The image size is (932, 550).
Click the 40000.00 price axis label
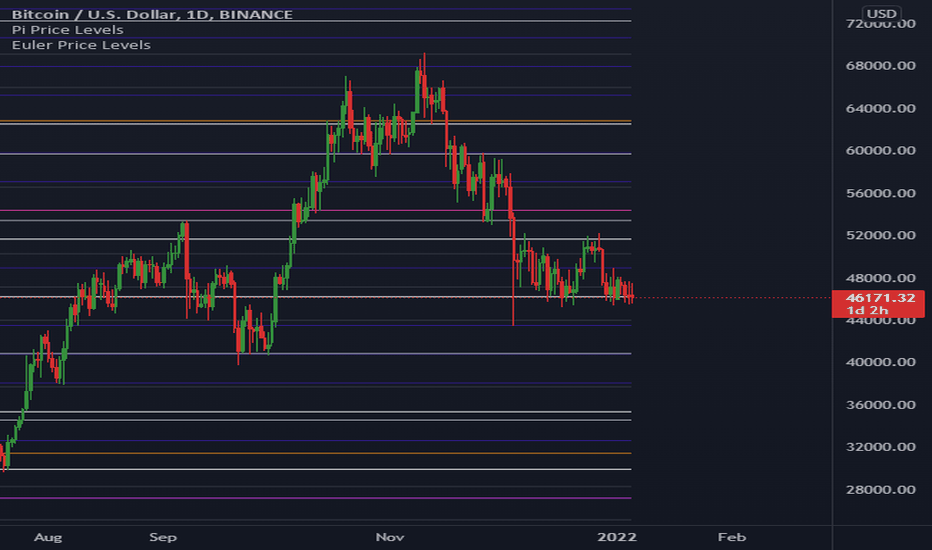(x=880, y=362)
